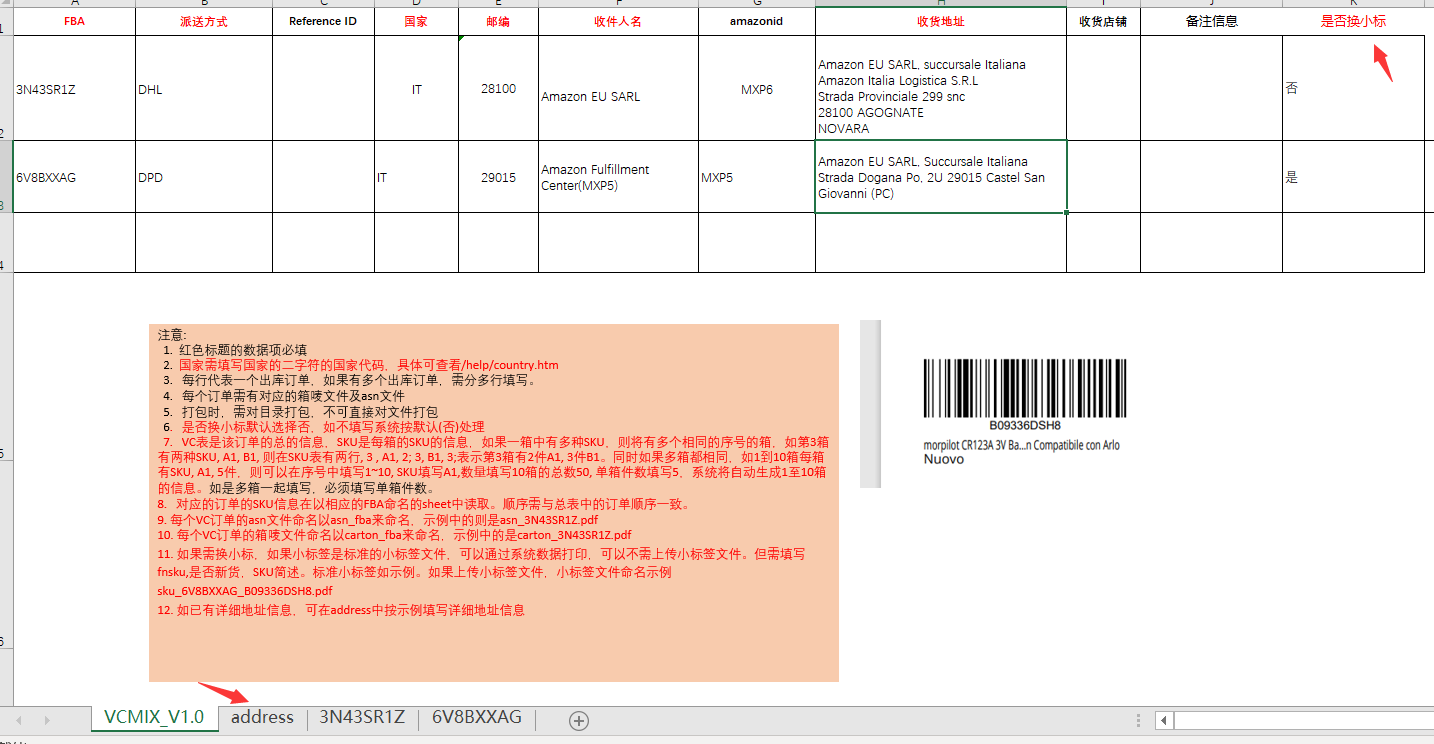Select the orange 注意 notes text box
Screen dimensions: 1434x744
(x=494, y=503)
